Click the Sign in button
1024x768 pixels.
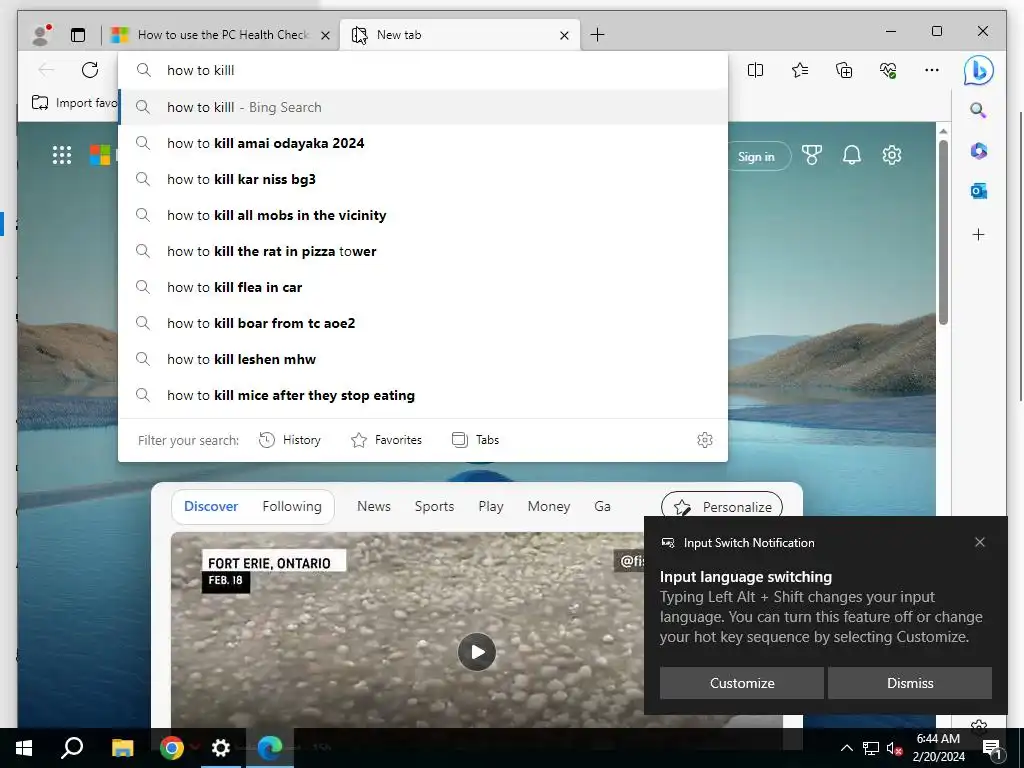(756, 157)
